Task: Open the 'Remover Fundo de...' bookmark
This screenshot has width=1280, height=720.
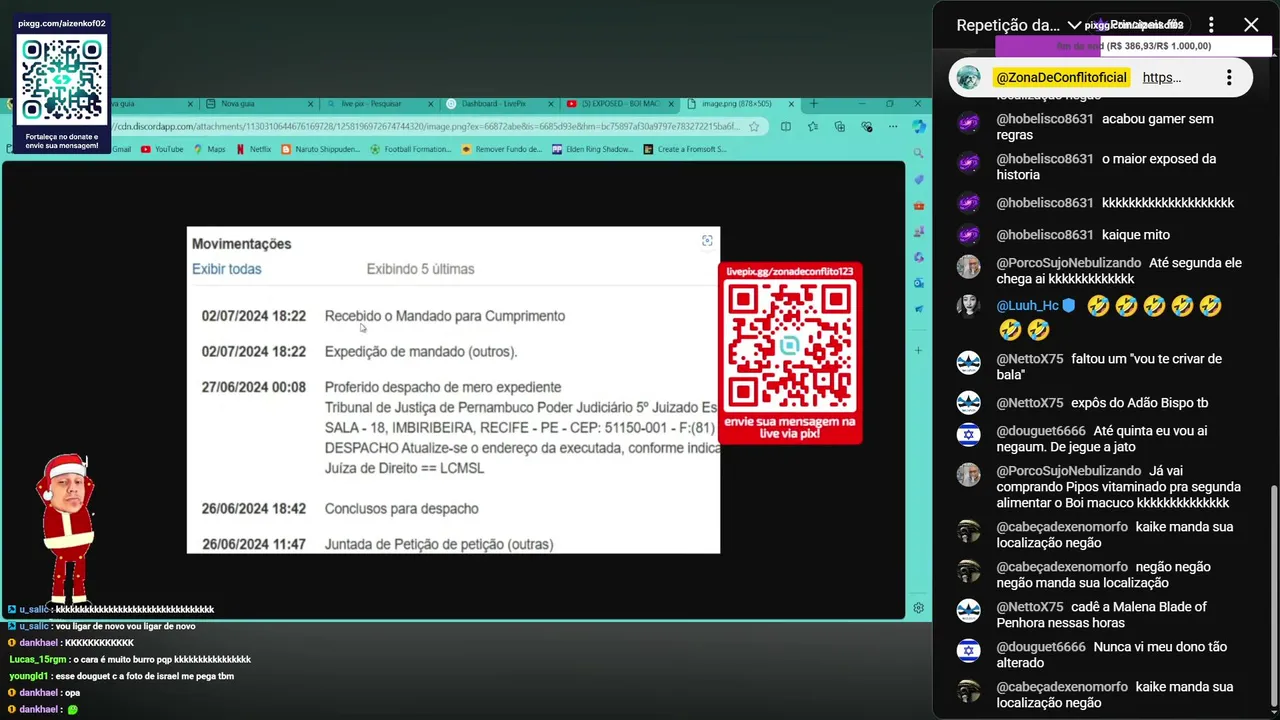Action: (503, 149)
